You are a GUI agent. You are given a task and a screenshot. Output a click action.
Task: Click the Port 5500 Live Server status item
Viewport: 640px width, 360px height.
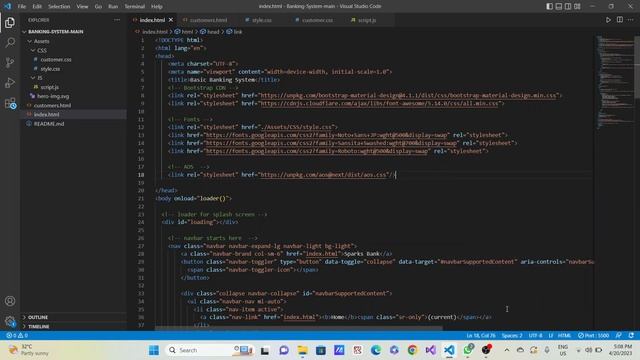point(593,336)
